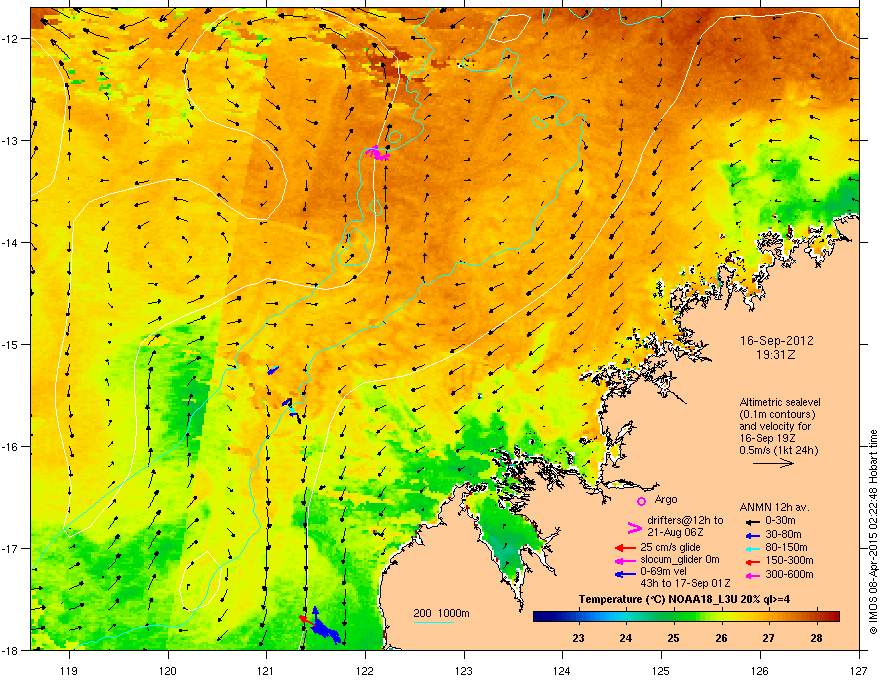Image resolution: width=880 pixels, height=680 pixels.
Task: Click the 'Altimetric sealevel' caption text
Action: coord(780,402)
